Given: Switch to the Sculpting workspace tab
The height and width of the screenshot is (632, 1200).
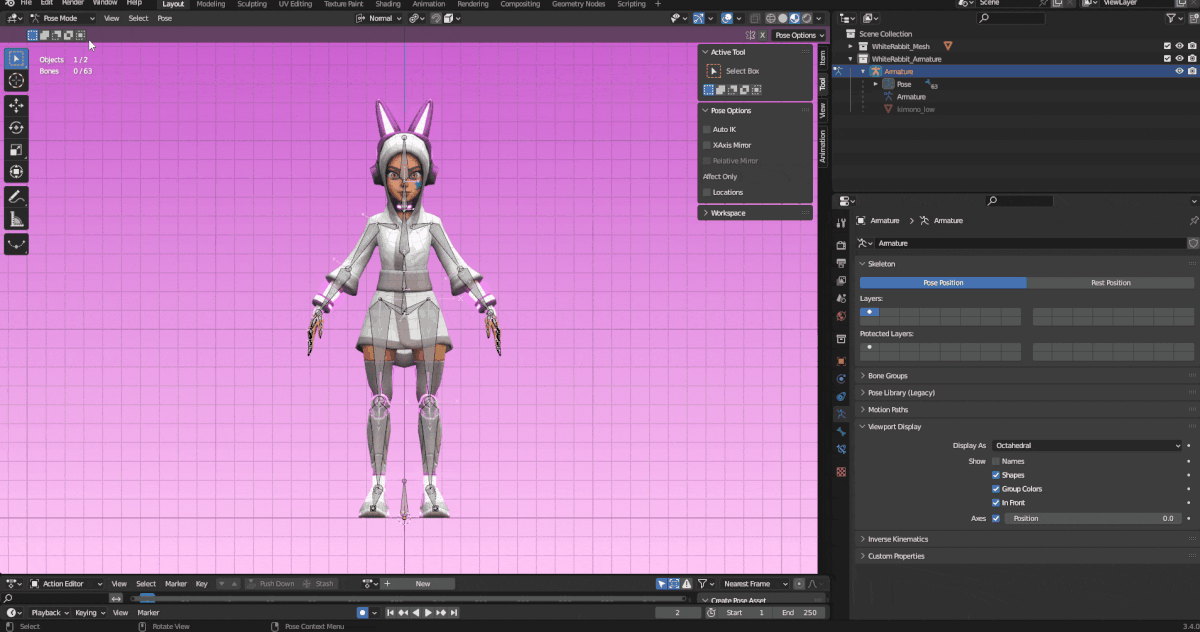Looking at the screenshot, I should [251, 4].
